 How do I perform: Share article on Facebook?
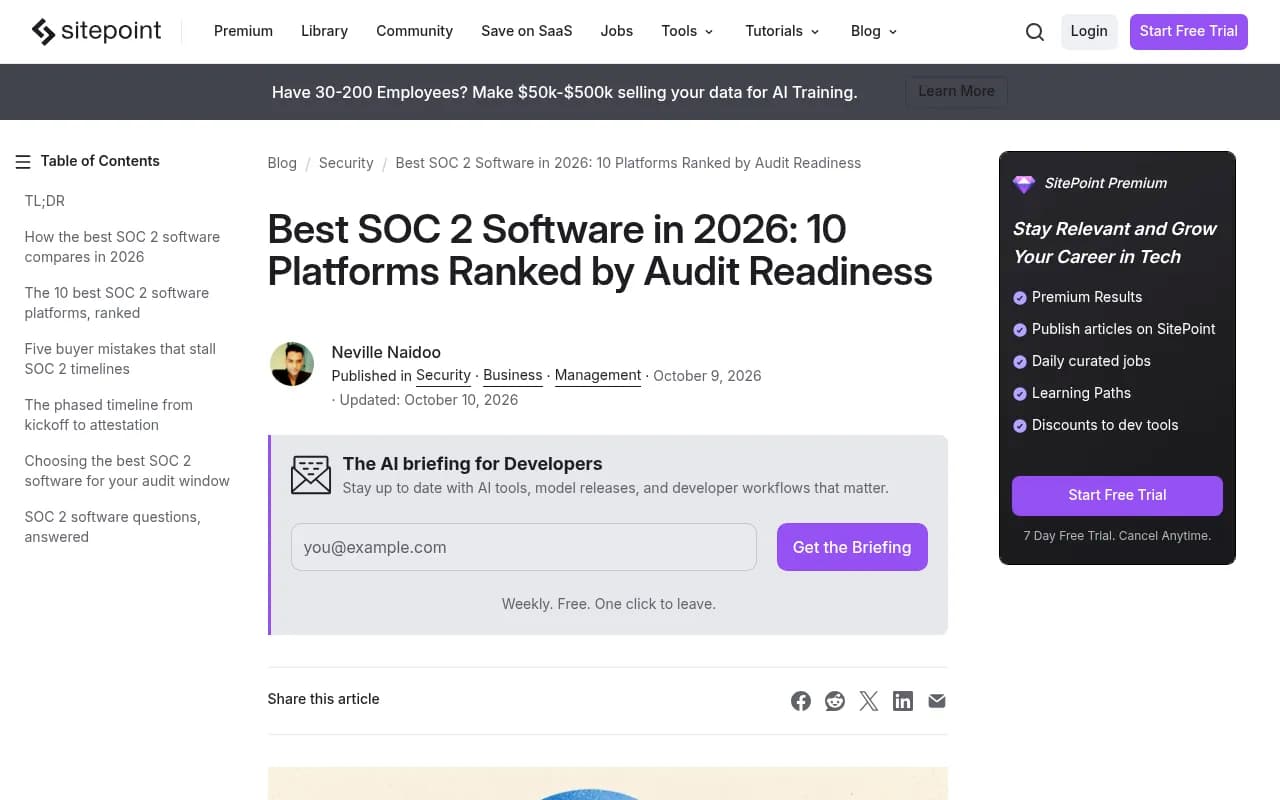[x=801, y=701]
